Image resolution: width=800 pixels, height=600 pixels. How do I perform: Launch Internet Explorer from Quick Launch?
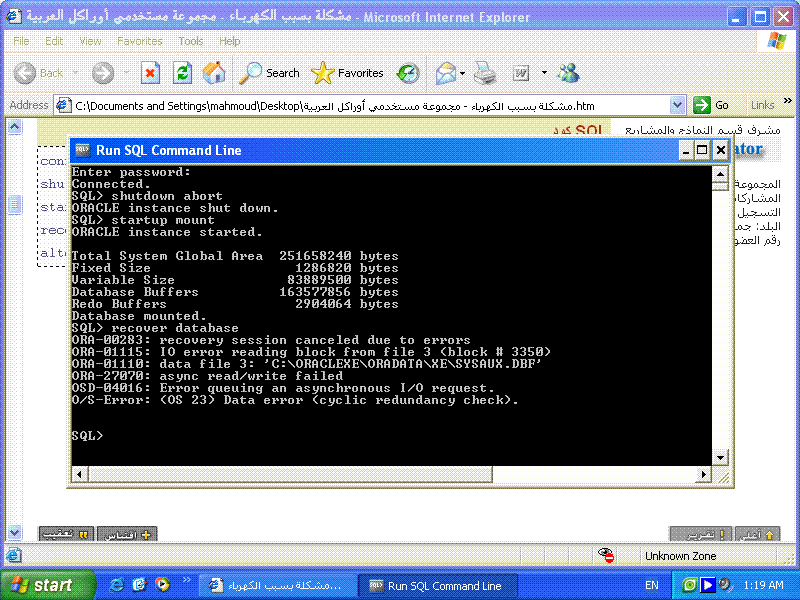click(x=117, y=585)
